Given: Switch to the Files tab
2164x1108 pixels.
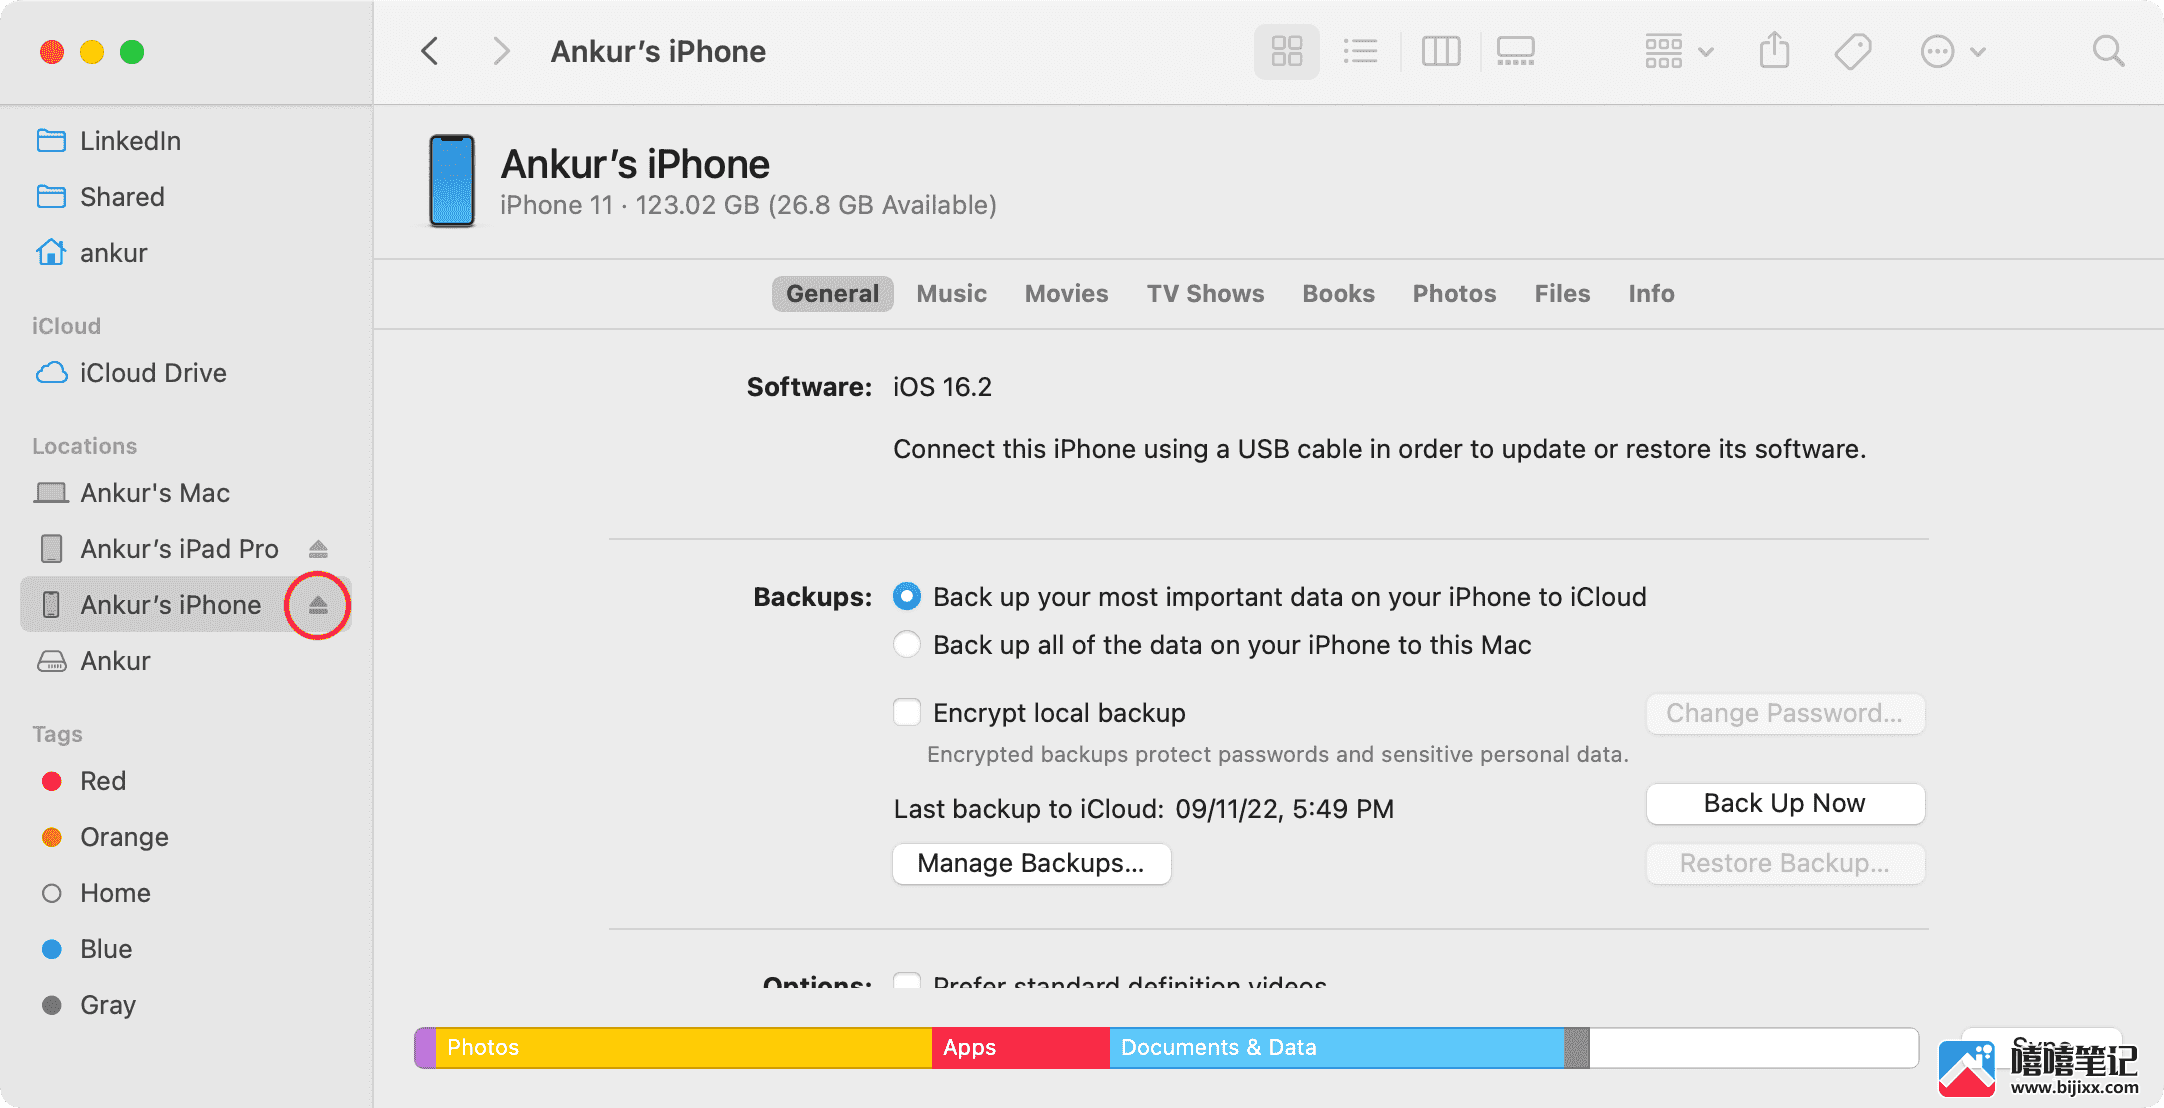Looking at the screenshot, I should coord(1562,294).
